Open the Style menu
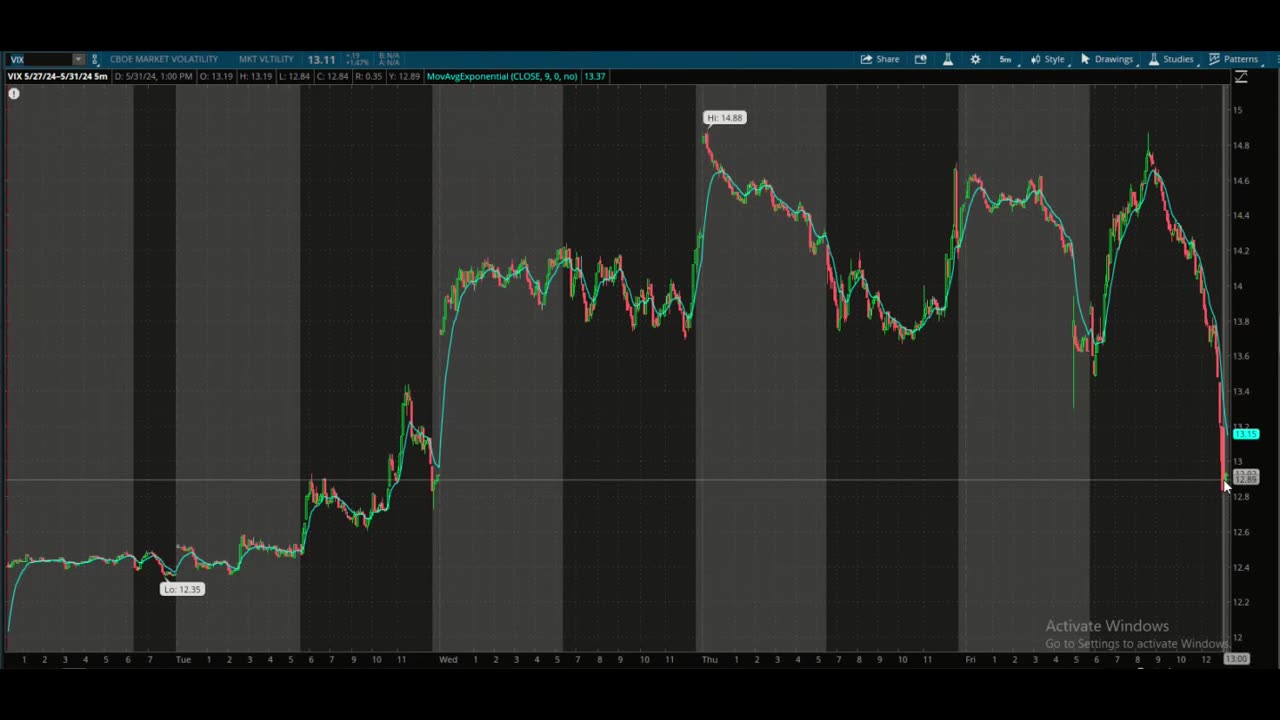The width and height of the screenshot is (1280, 720). coord(1048,59)
